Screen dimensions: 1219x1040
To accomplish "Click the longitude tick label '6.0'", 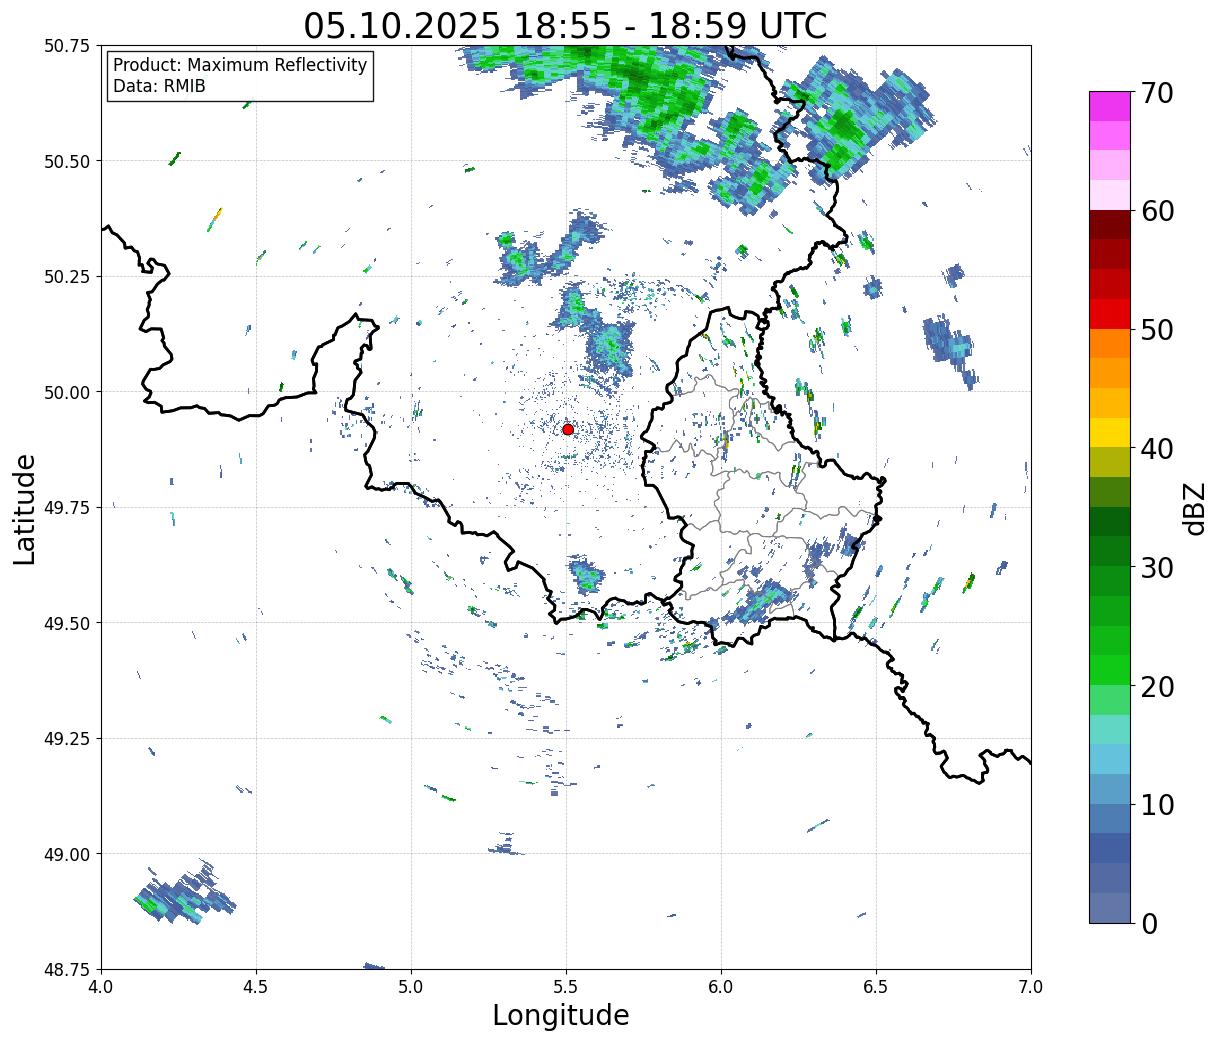I will (x=721, y=987).
